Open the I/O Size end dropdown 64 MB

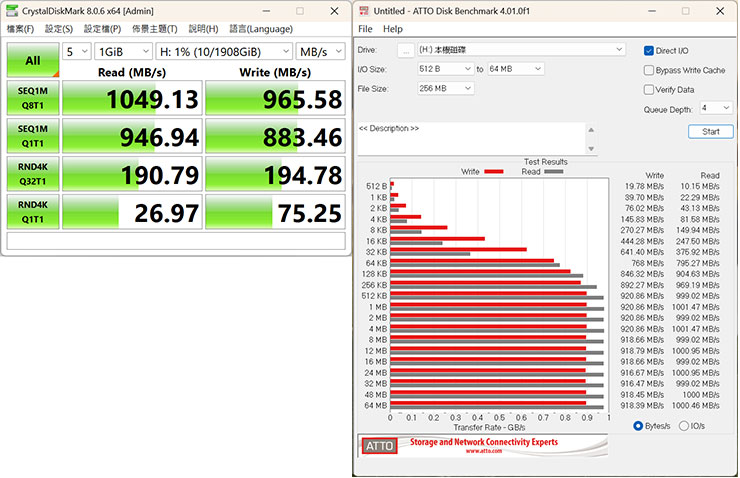pos(515,69)
